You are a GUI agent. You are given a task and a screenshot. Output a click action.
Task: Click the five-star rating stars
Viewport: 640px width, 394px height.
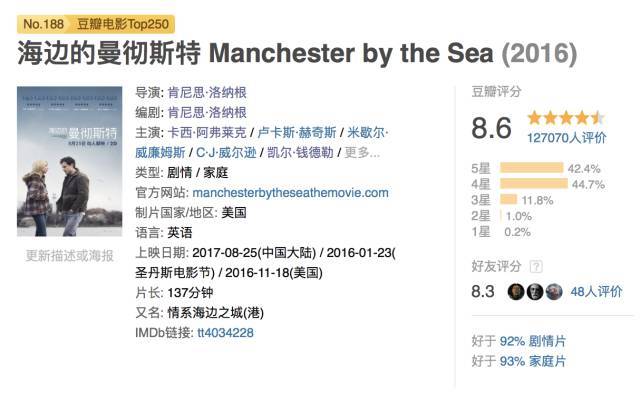[x=567, y=118]
